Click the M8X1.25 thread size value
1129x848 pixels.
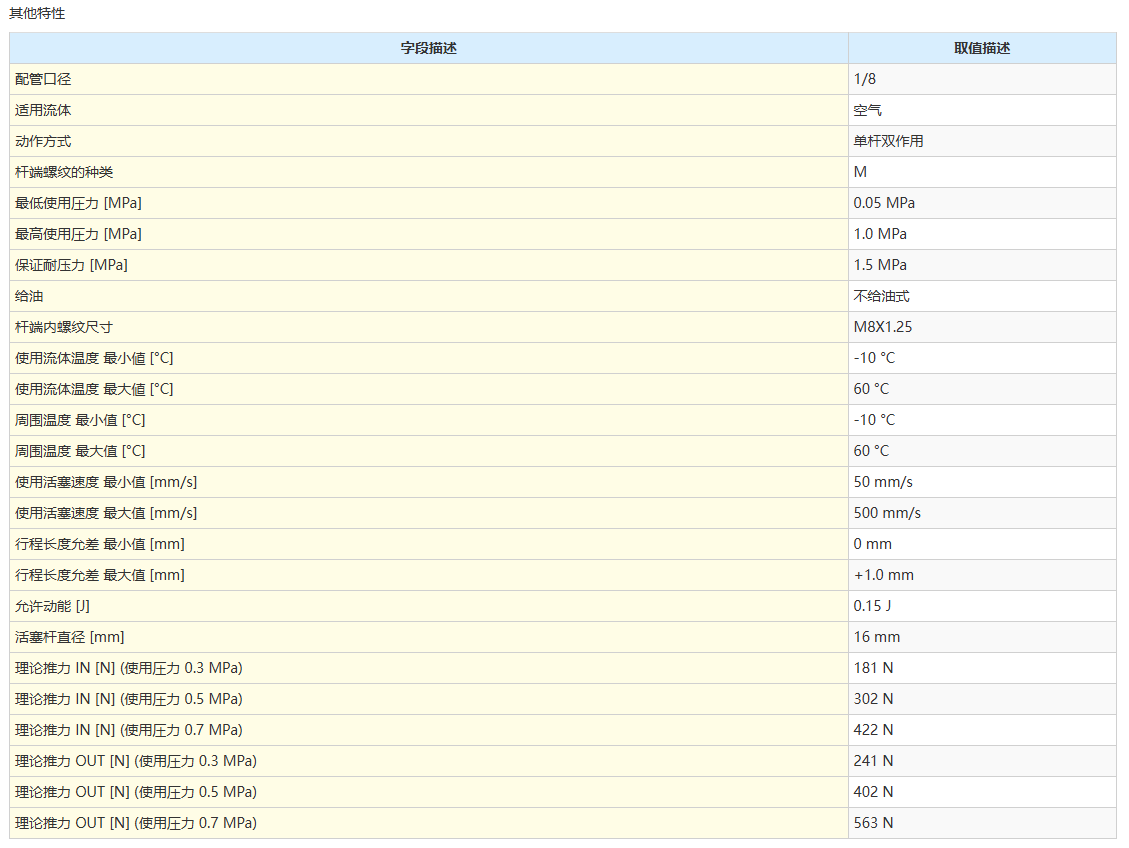pyautogui.click(x=883, y=327)
